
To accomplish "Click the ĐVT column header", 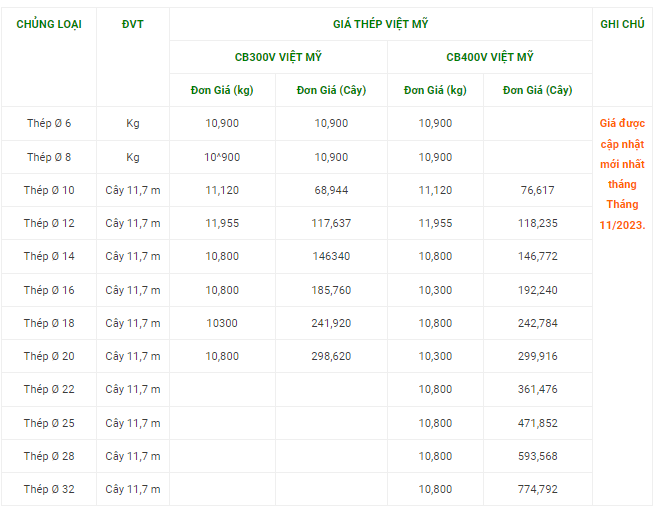I will coord(132,24).
